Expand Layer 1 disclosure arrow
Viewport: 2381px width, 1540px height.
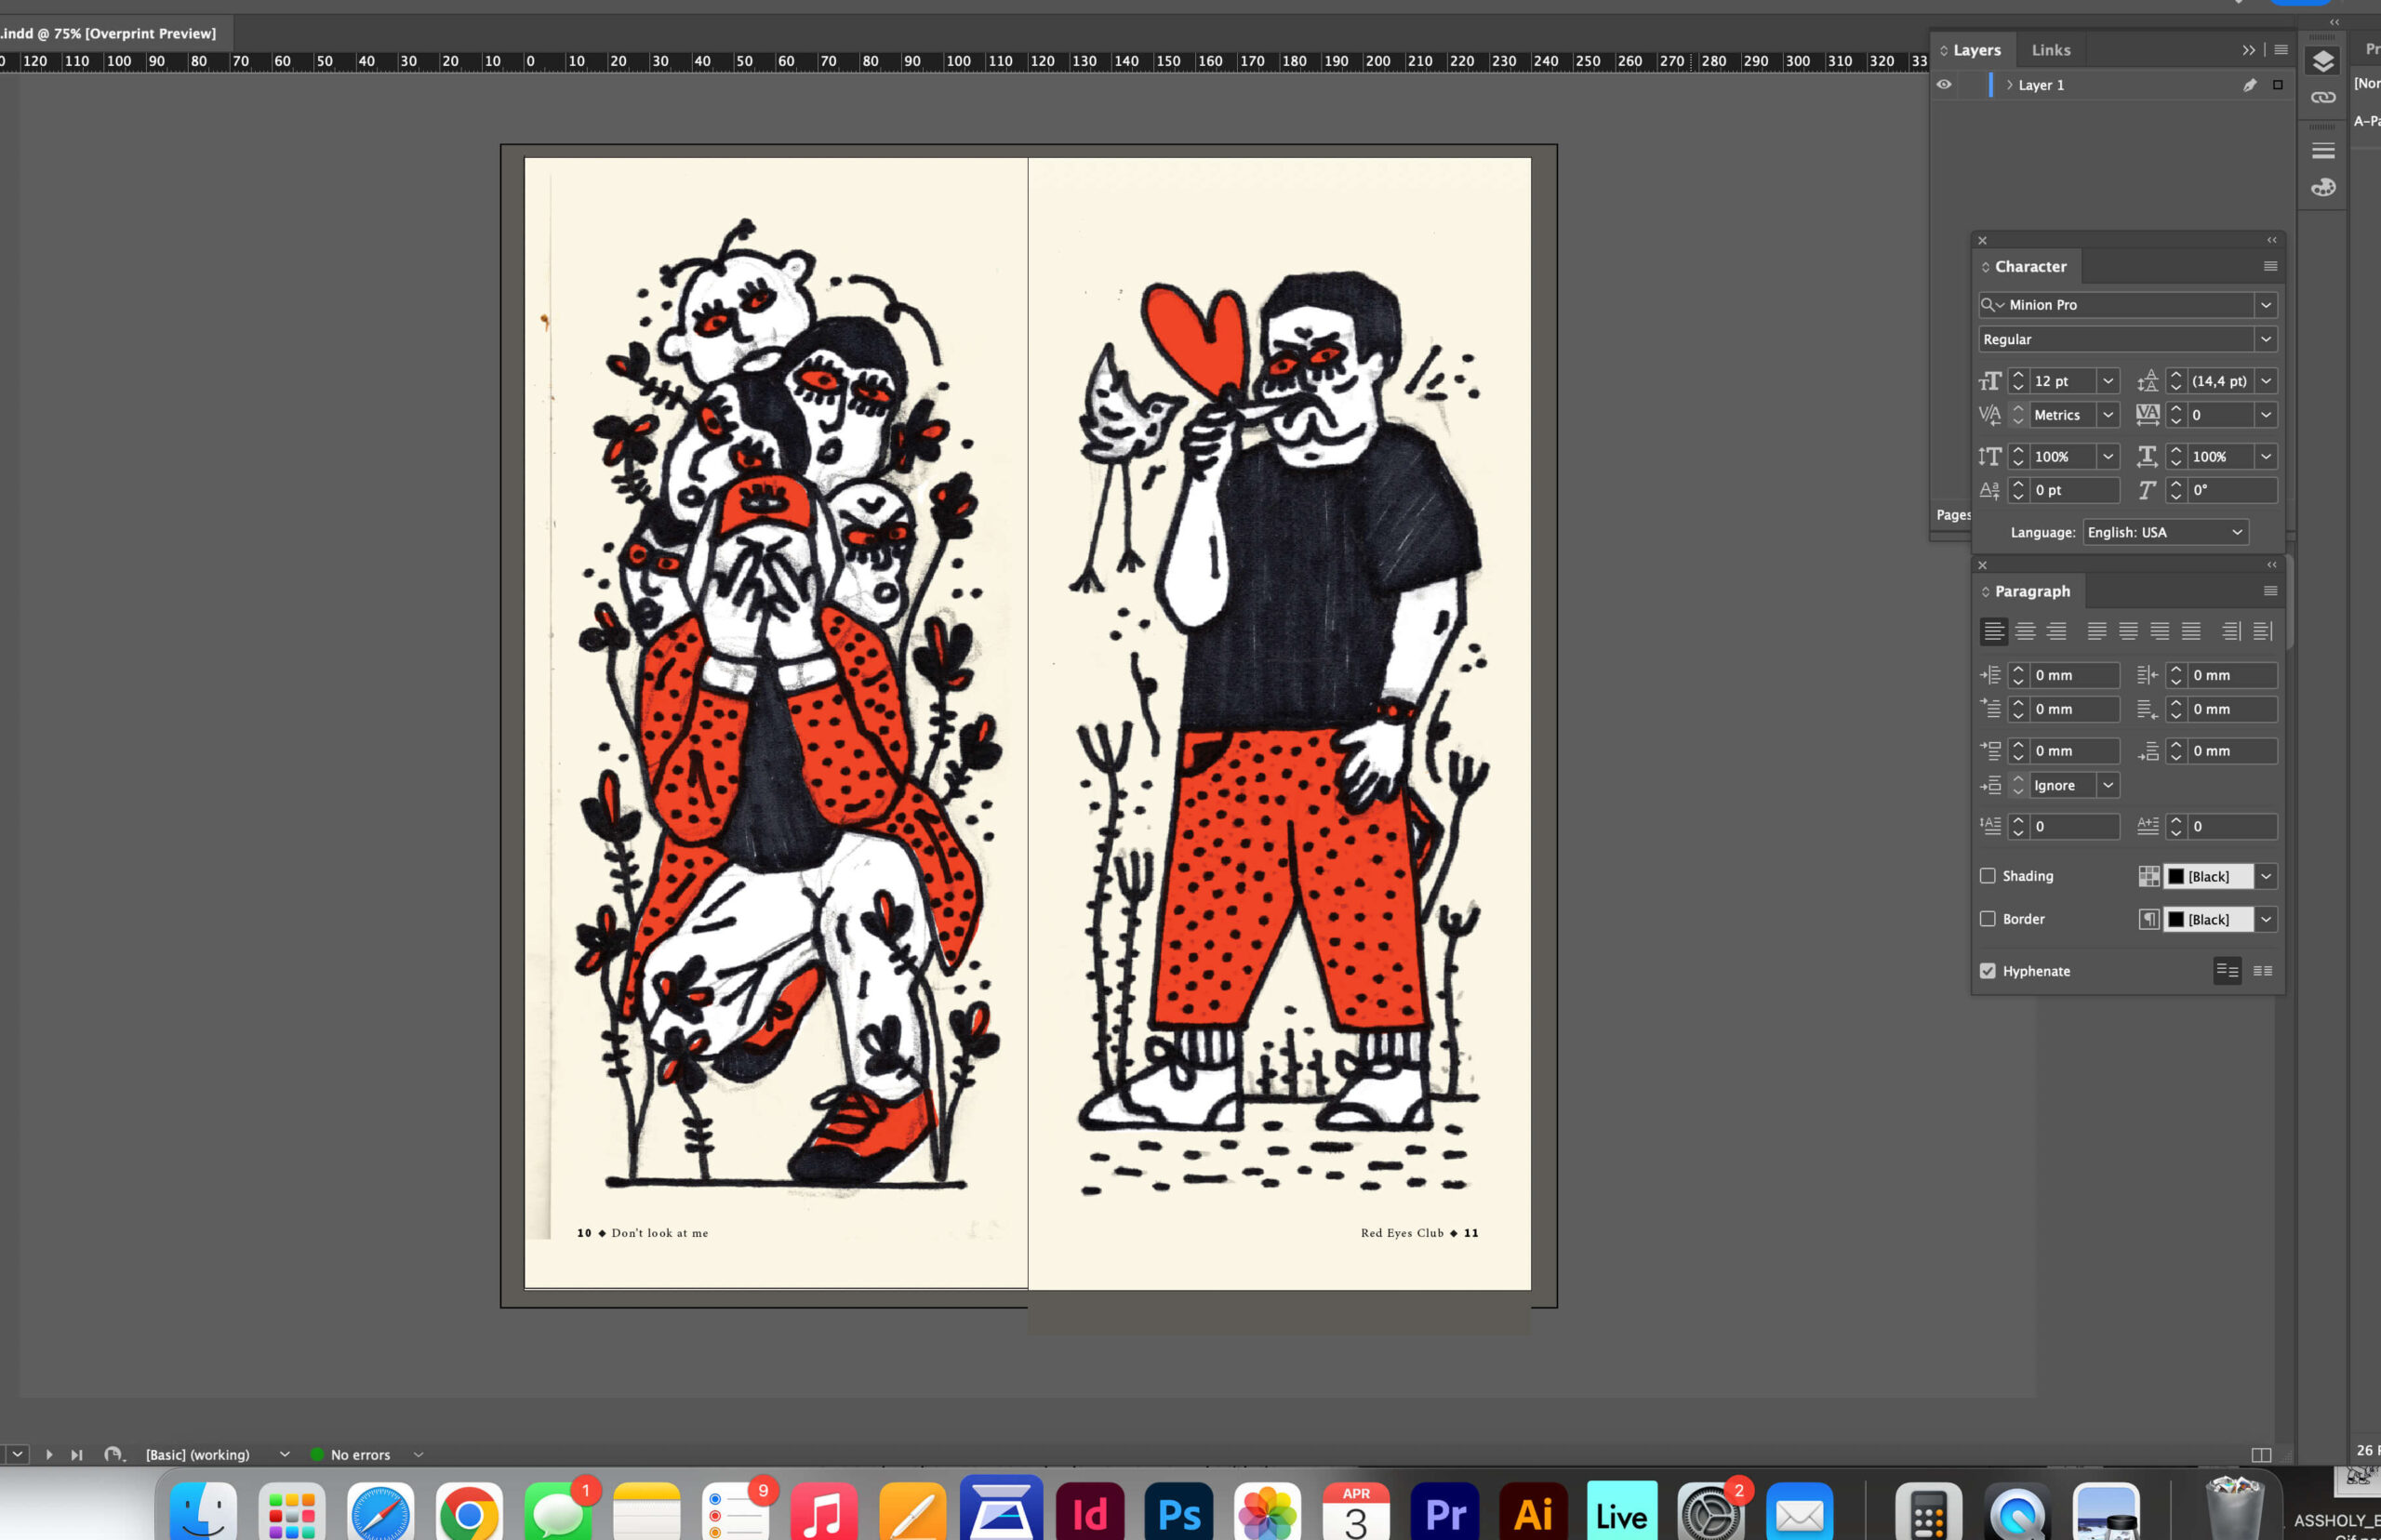click(x=2009, y=85)
